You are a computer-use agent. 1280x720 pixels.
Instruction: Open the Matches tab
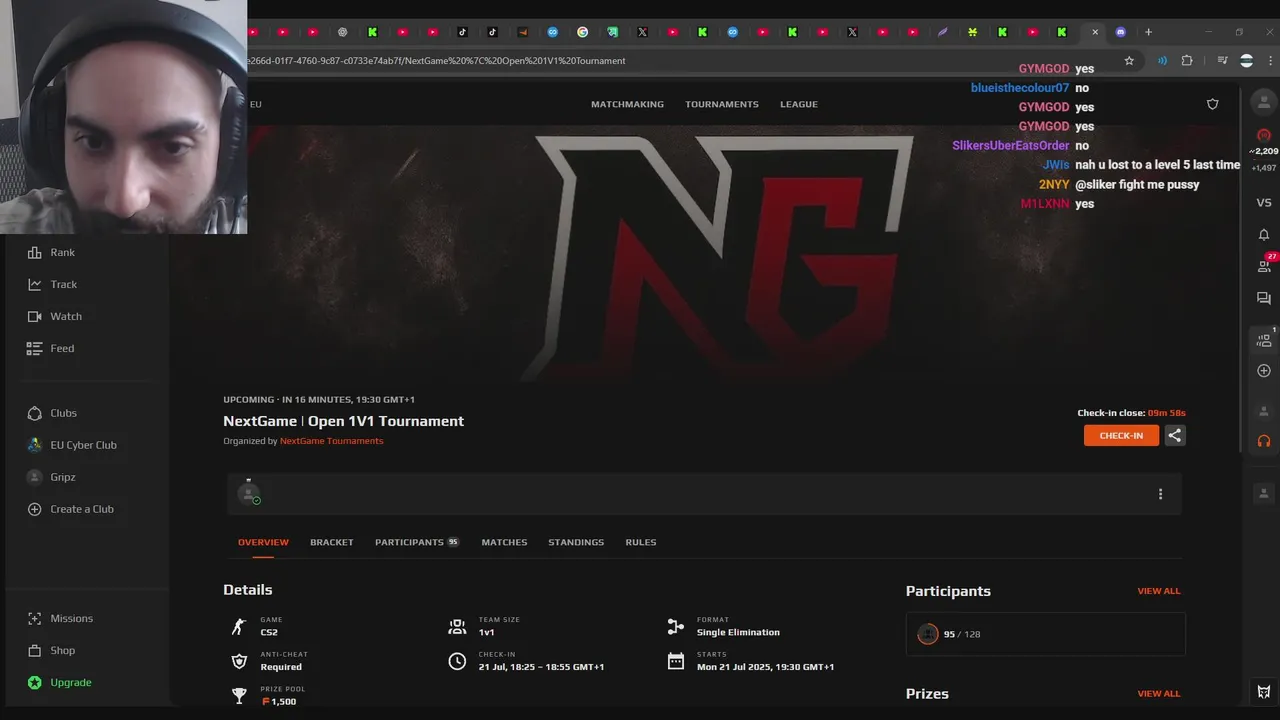[x=504, y=542]
